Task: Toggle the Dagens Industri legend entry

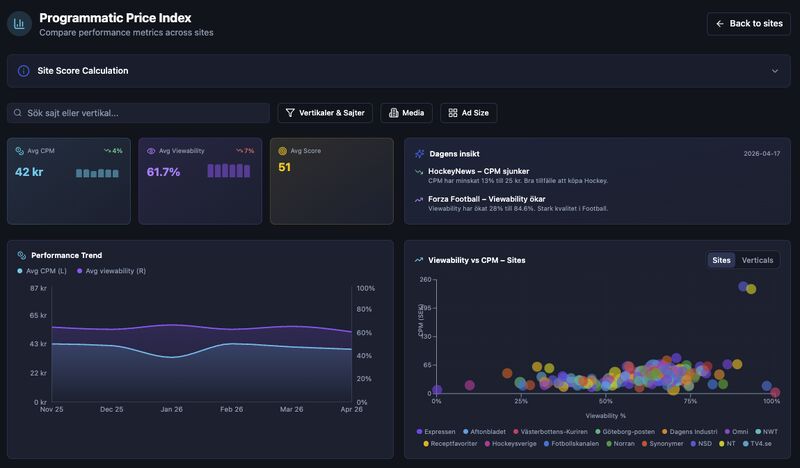Action: point(689,432)
